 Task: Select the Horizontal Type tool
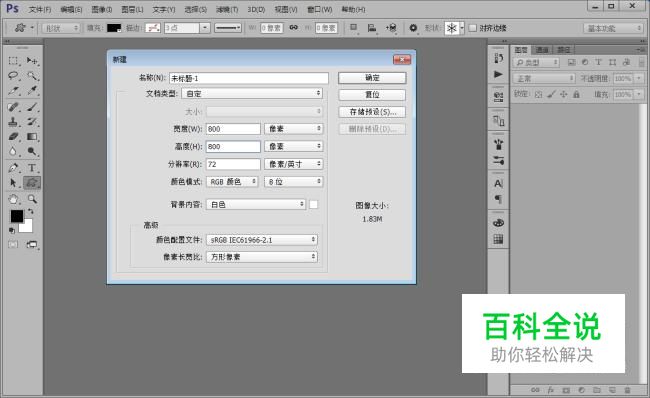click(x=32, y=168)
